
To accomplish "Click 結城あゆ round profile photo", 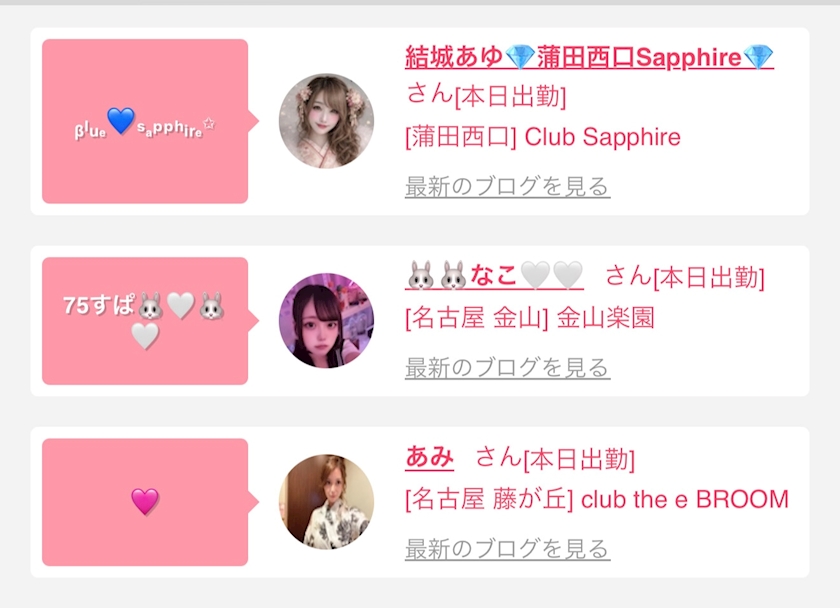I will [x=326, y=121].
